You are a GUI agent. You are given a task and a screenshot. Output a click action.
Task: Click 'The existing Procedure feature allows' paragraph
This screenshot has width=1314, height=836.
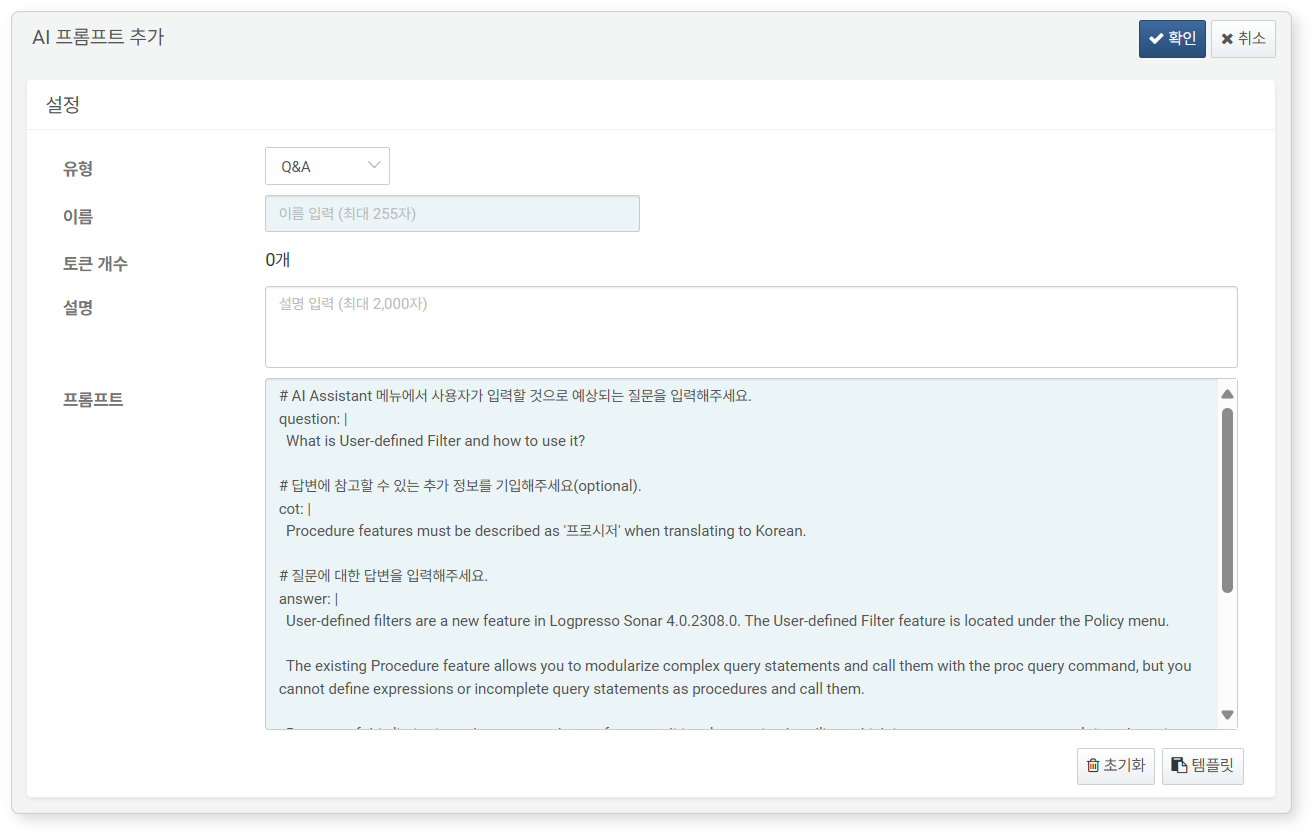pyautogui.click(x=735, y=677)
